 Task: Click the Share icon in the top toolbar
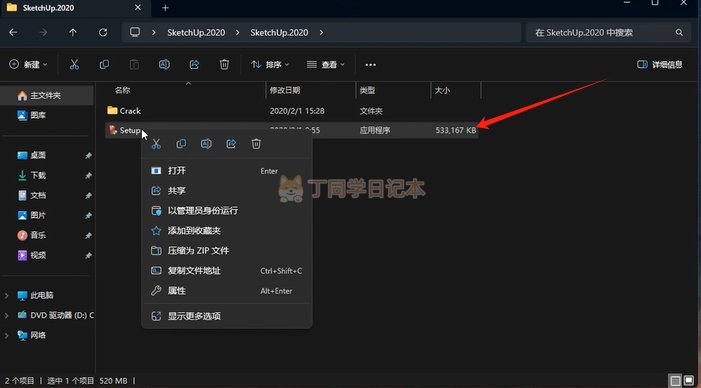[x=194, y=65]
